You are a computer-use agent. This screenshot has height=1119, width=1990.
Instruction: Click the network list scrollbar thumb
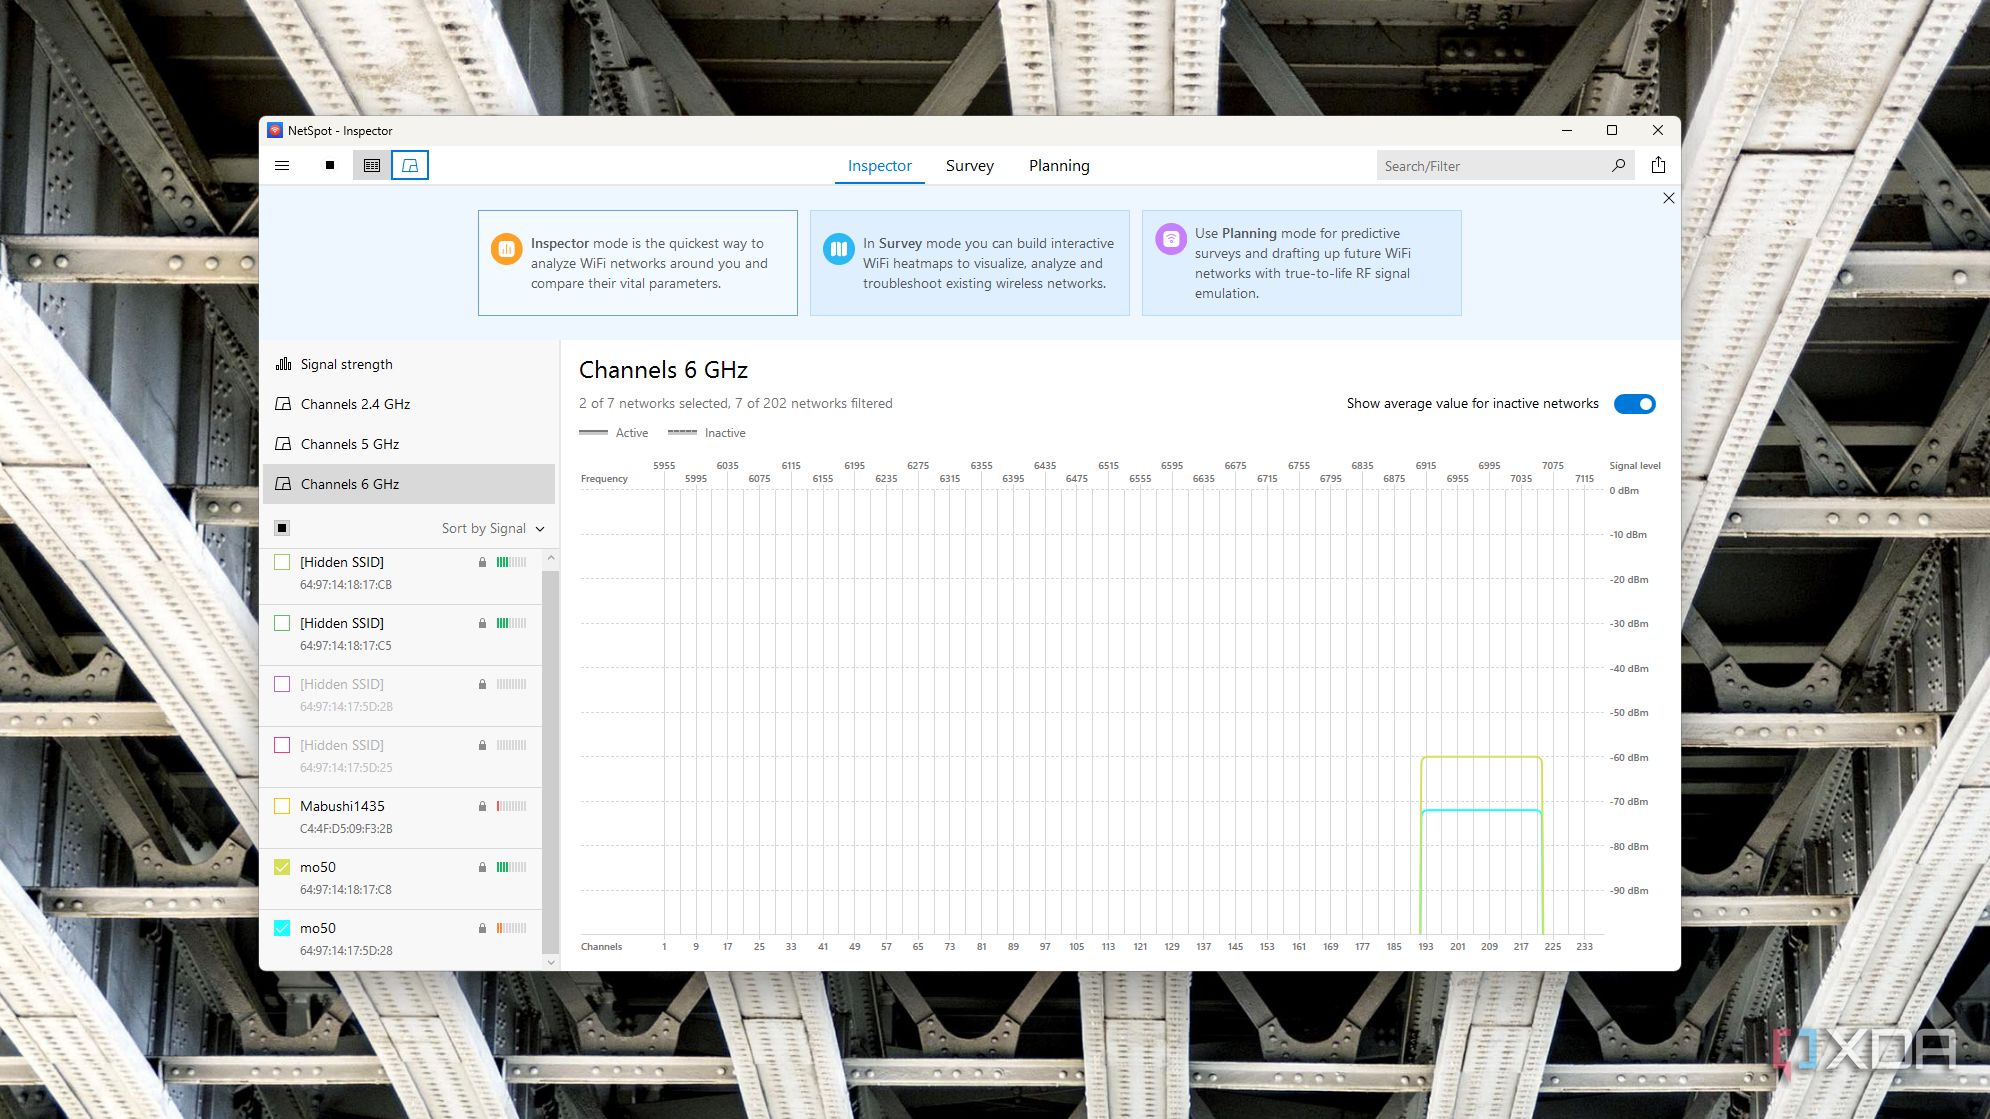tap(550, 760)
